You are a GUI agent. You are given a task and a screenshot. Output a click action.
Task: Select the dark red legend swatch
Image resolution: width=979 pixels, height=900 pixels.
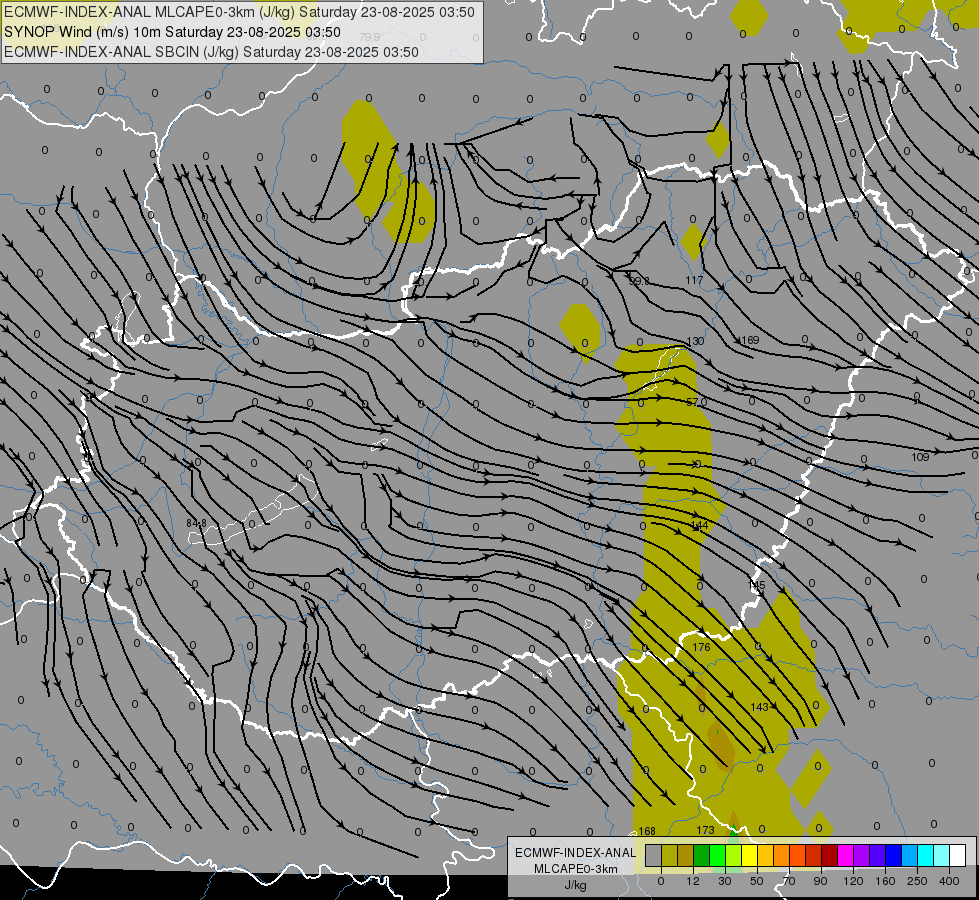coord(830,855)
